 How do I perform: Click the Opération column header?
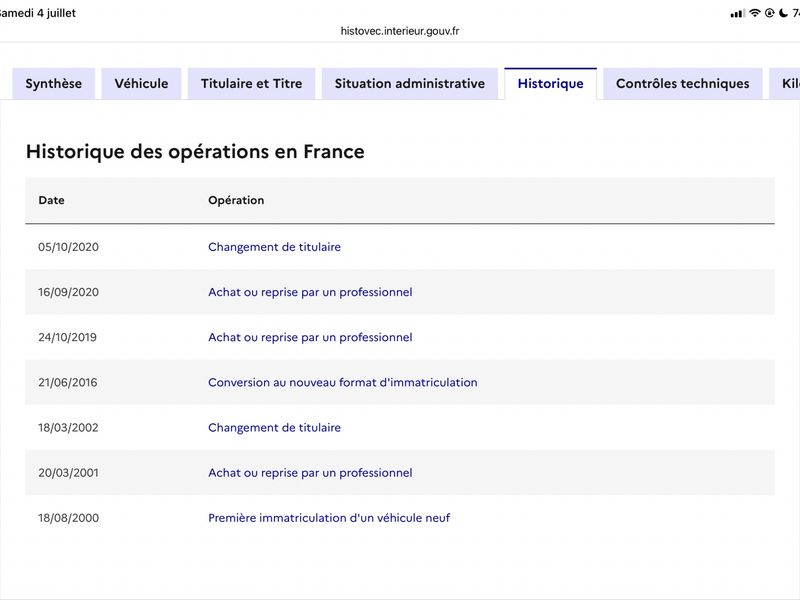click(x=236, y=200)
